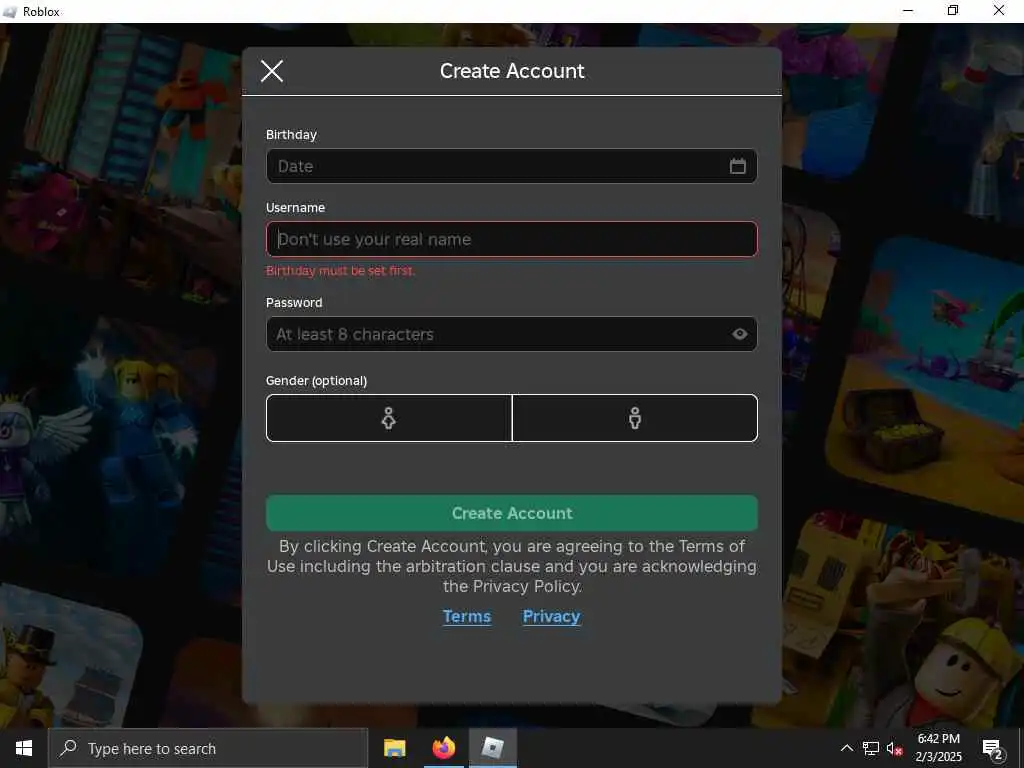Open the Privacy link
The image size is (1024, 768).
(x=551, y=616)
